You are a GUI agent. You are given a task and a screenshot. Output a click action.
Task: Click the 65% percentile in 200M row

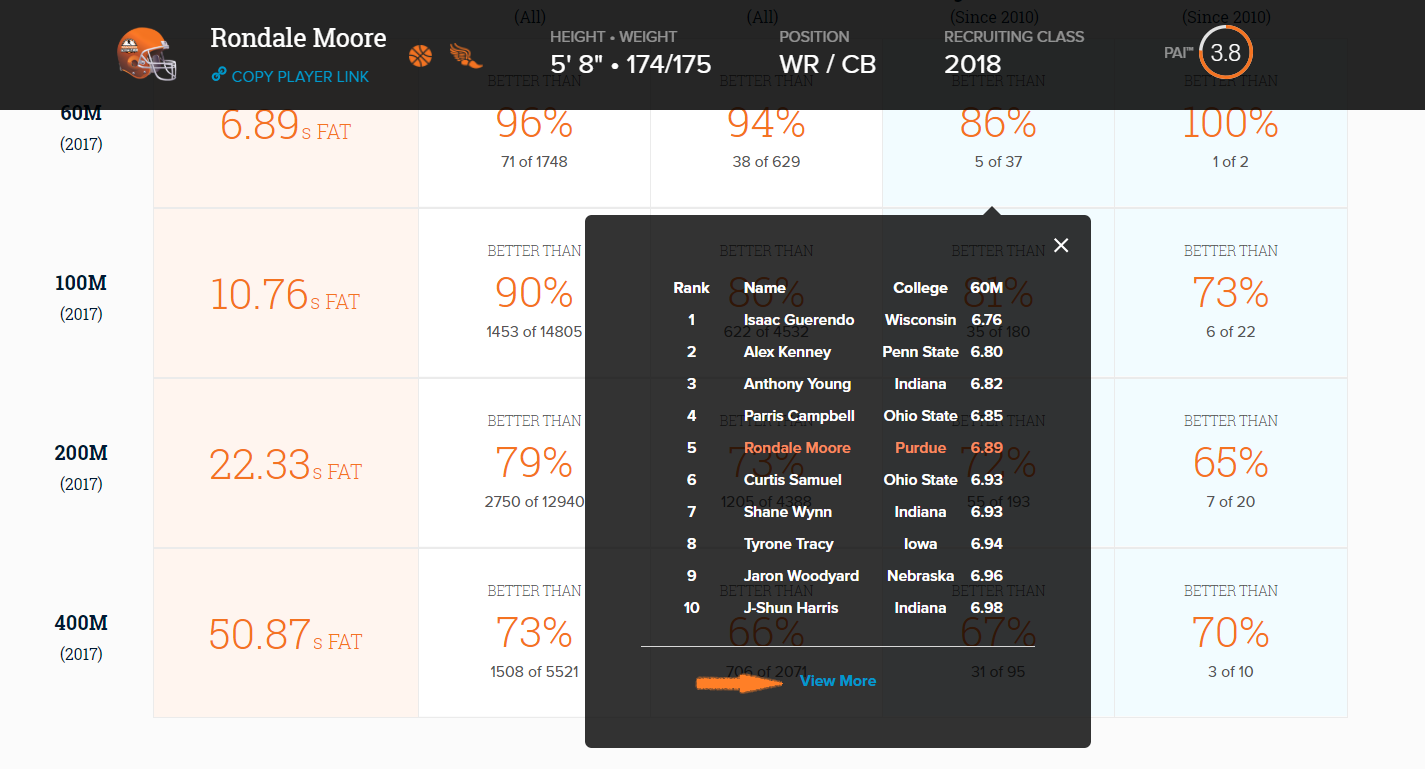1230,463
